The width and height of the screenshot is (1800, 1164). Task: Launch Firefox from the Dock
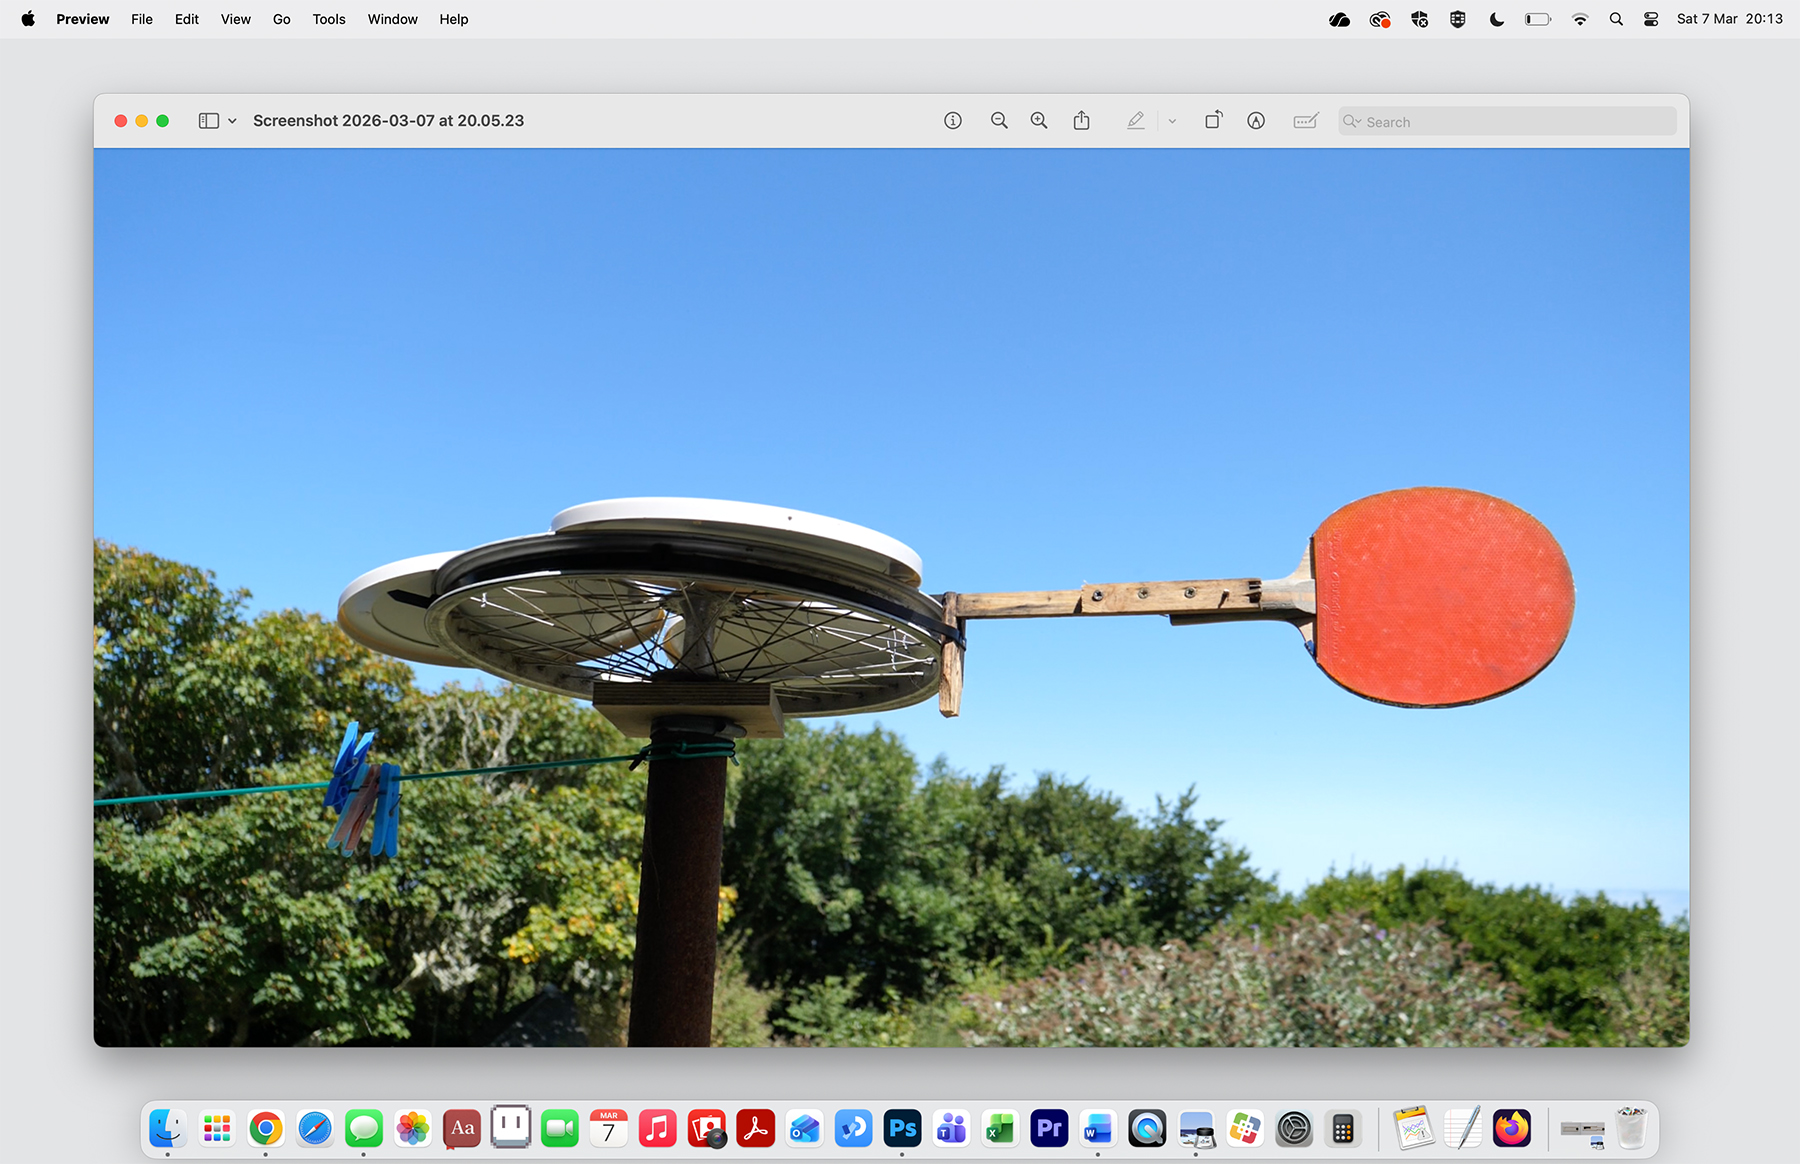coord(1512,1128)
